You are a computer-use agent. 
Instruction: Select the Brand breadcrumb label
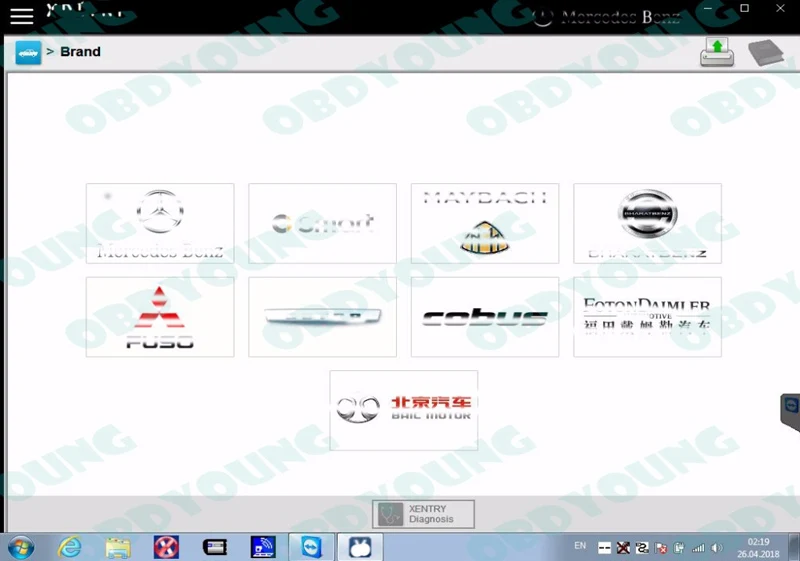point(80,52)
